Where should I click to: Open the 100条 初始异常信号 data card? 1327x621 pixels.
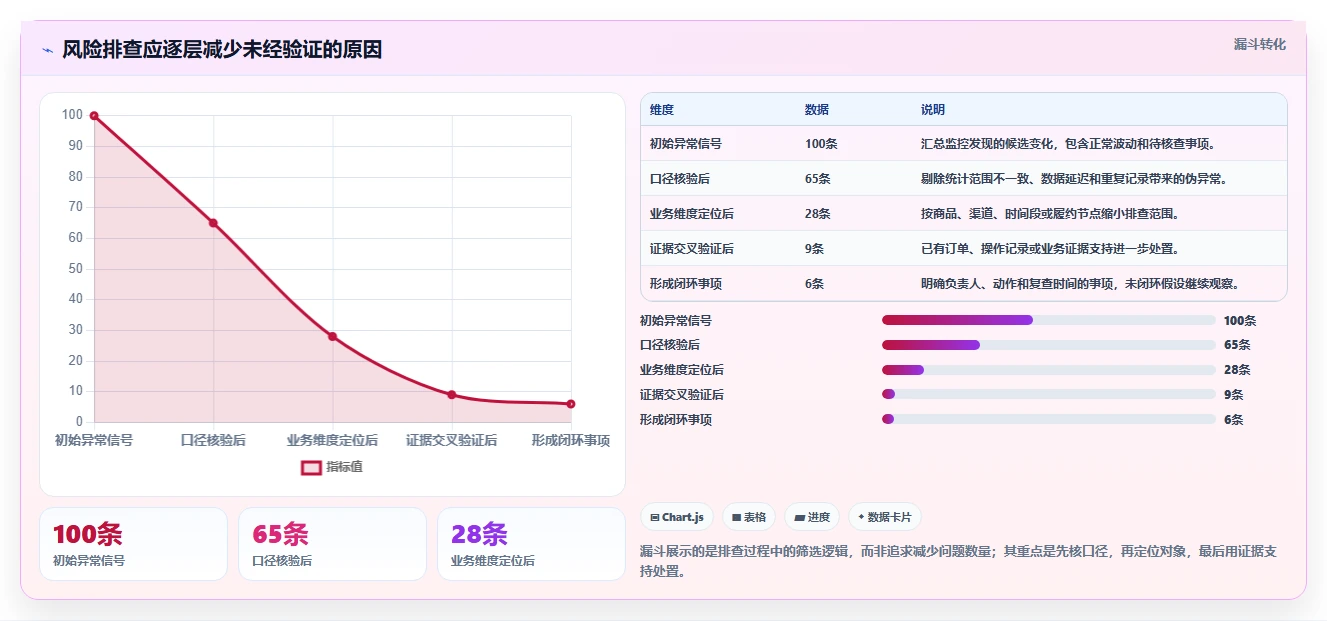[133, 544]
